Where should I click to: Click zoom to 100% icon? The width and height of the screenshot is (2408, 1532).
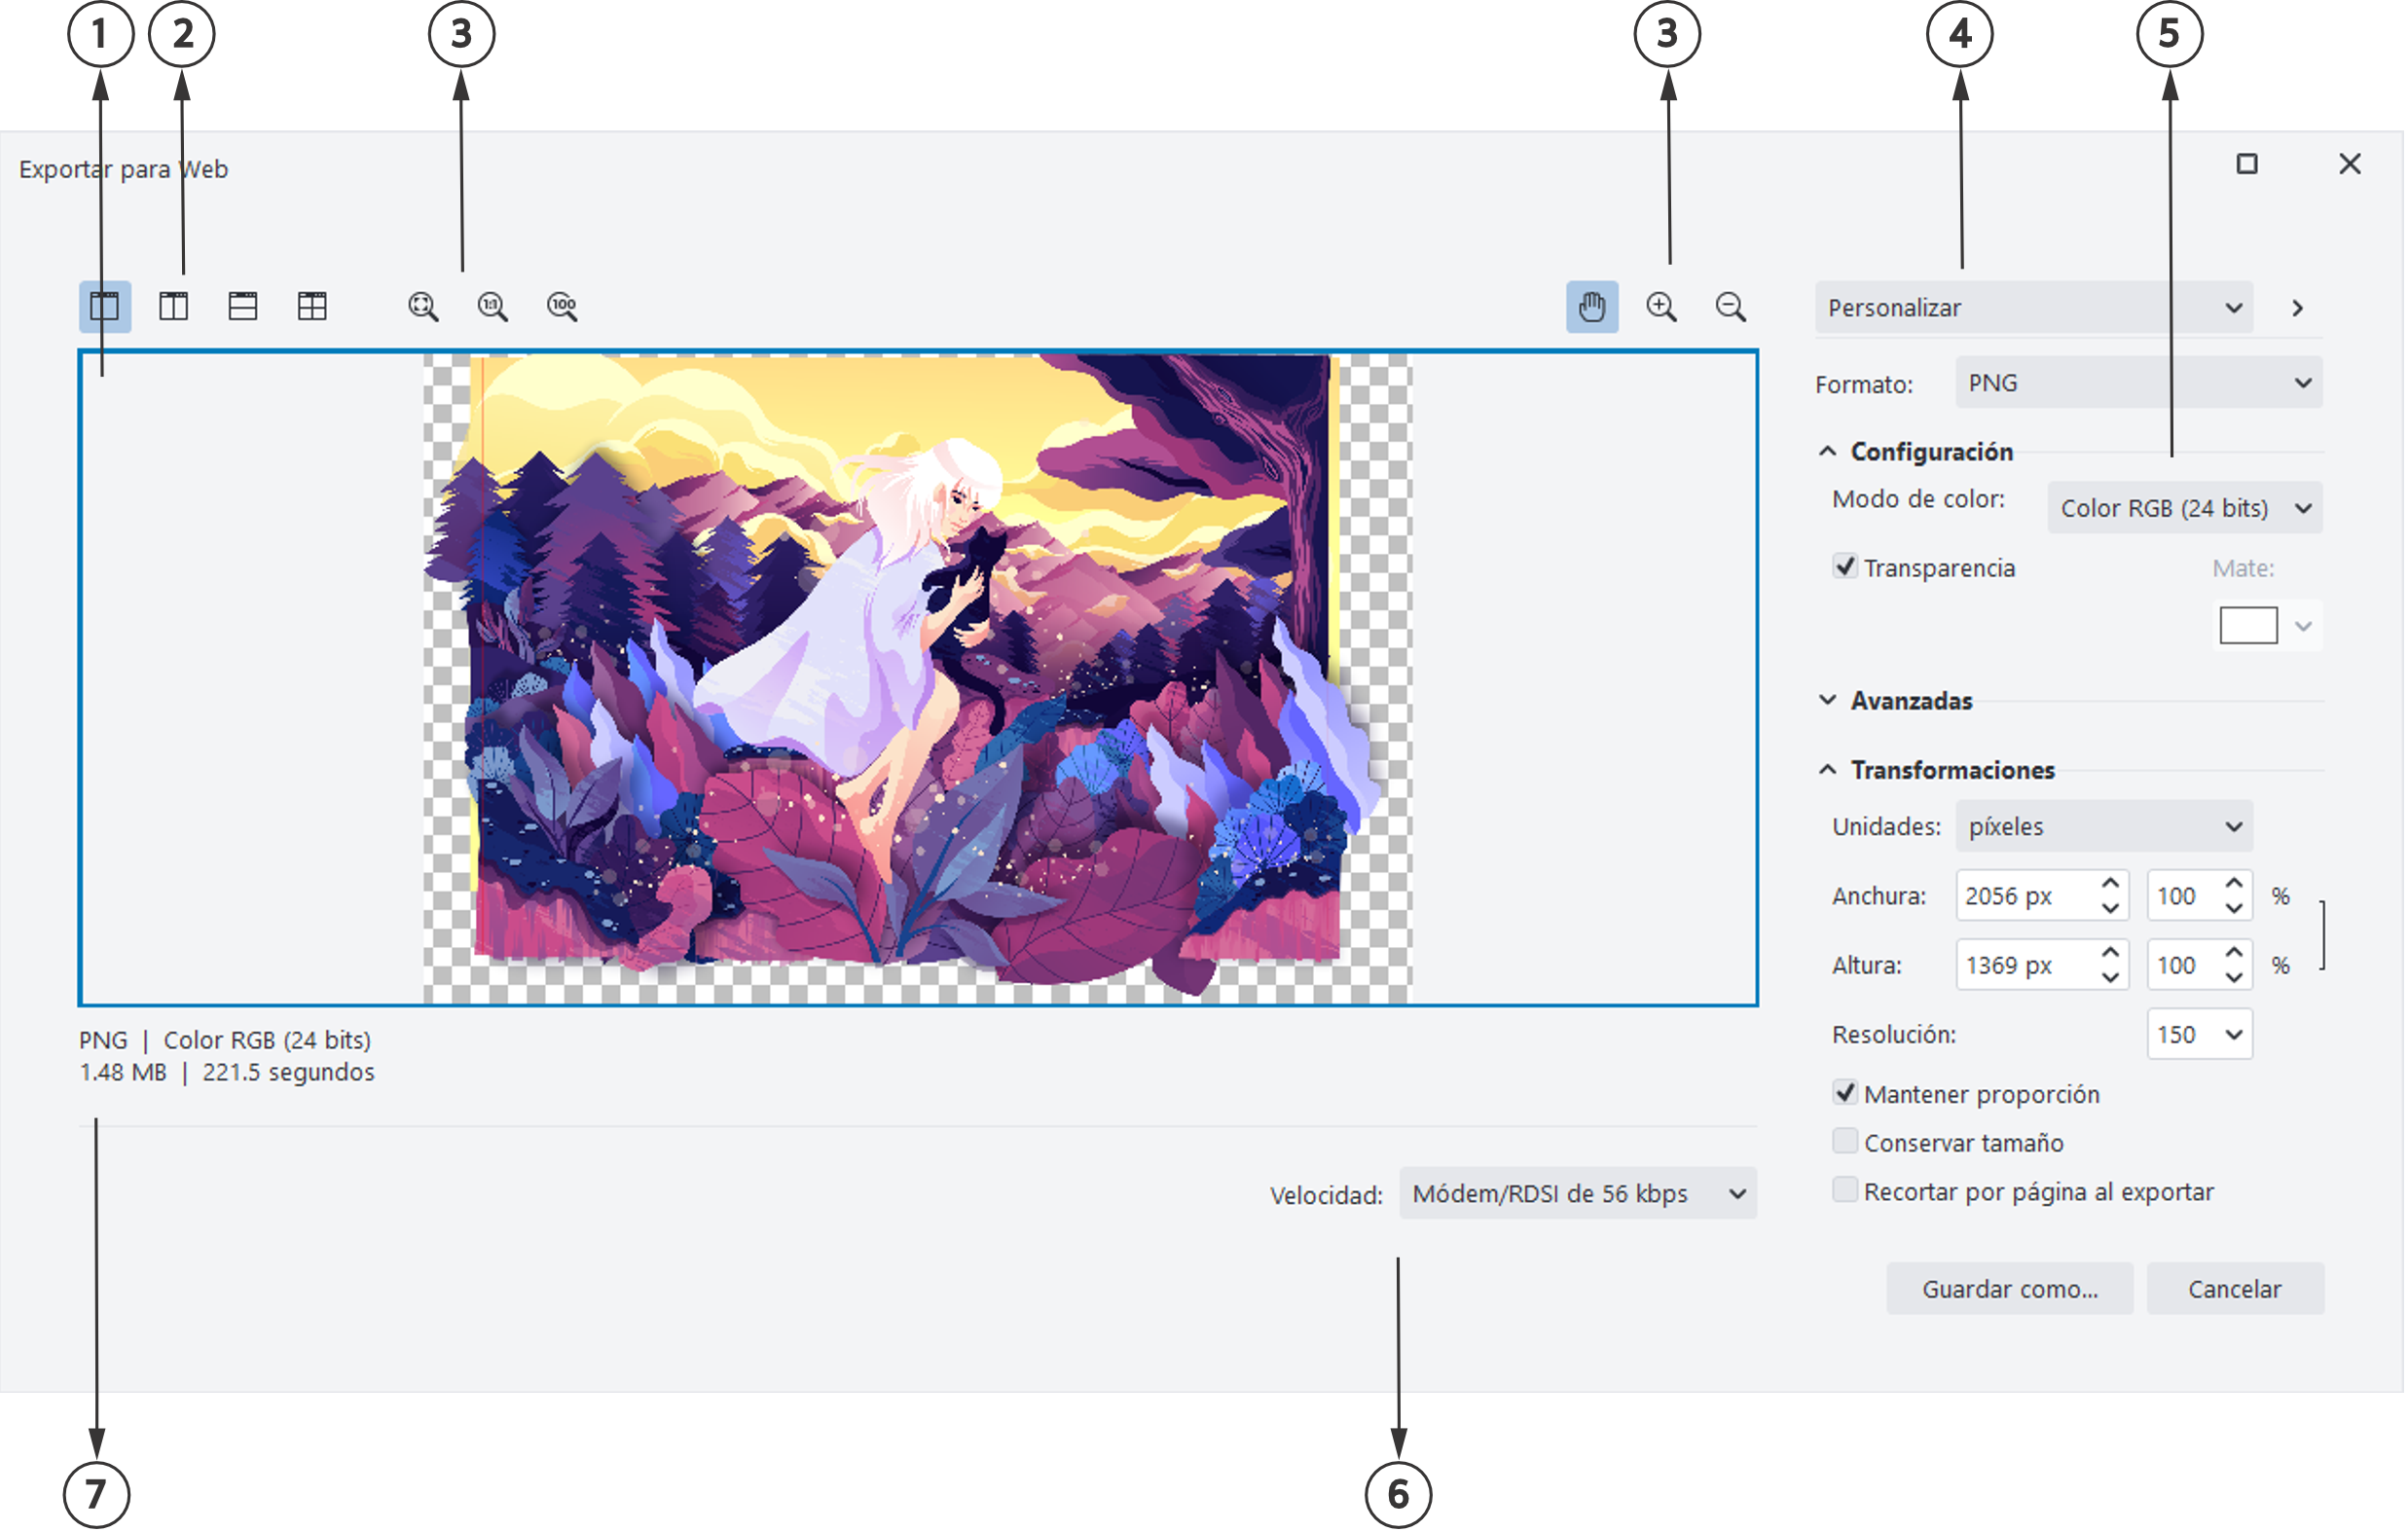click(x=562, y=307)
